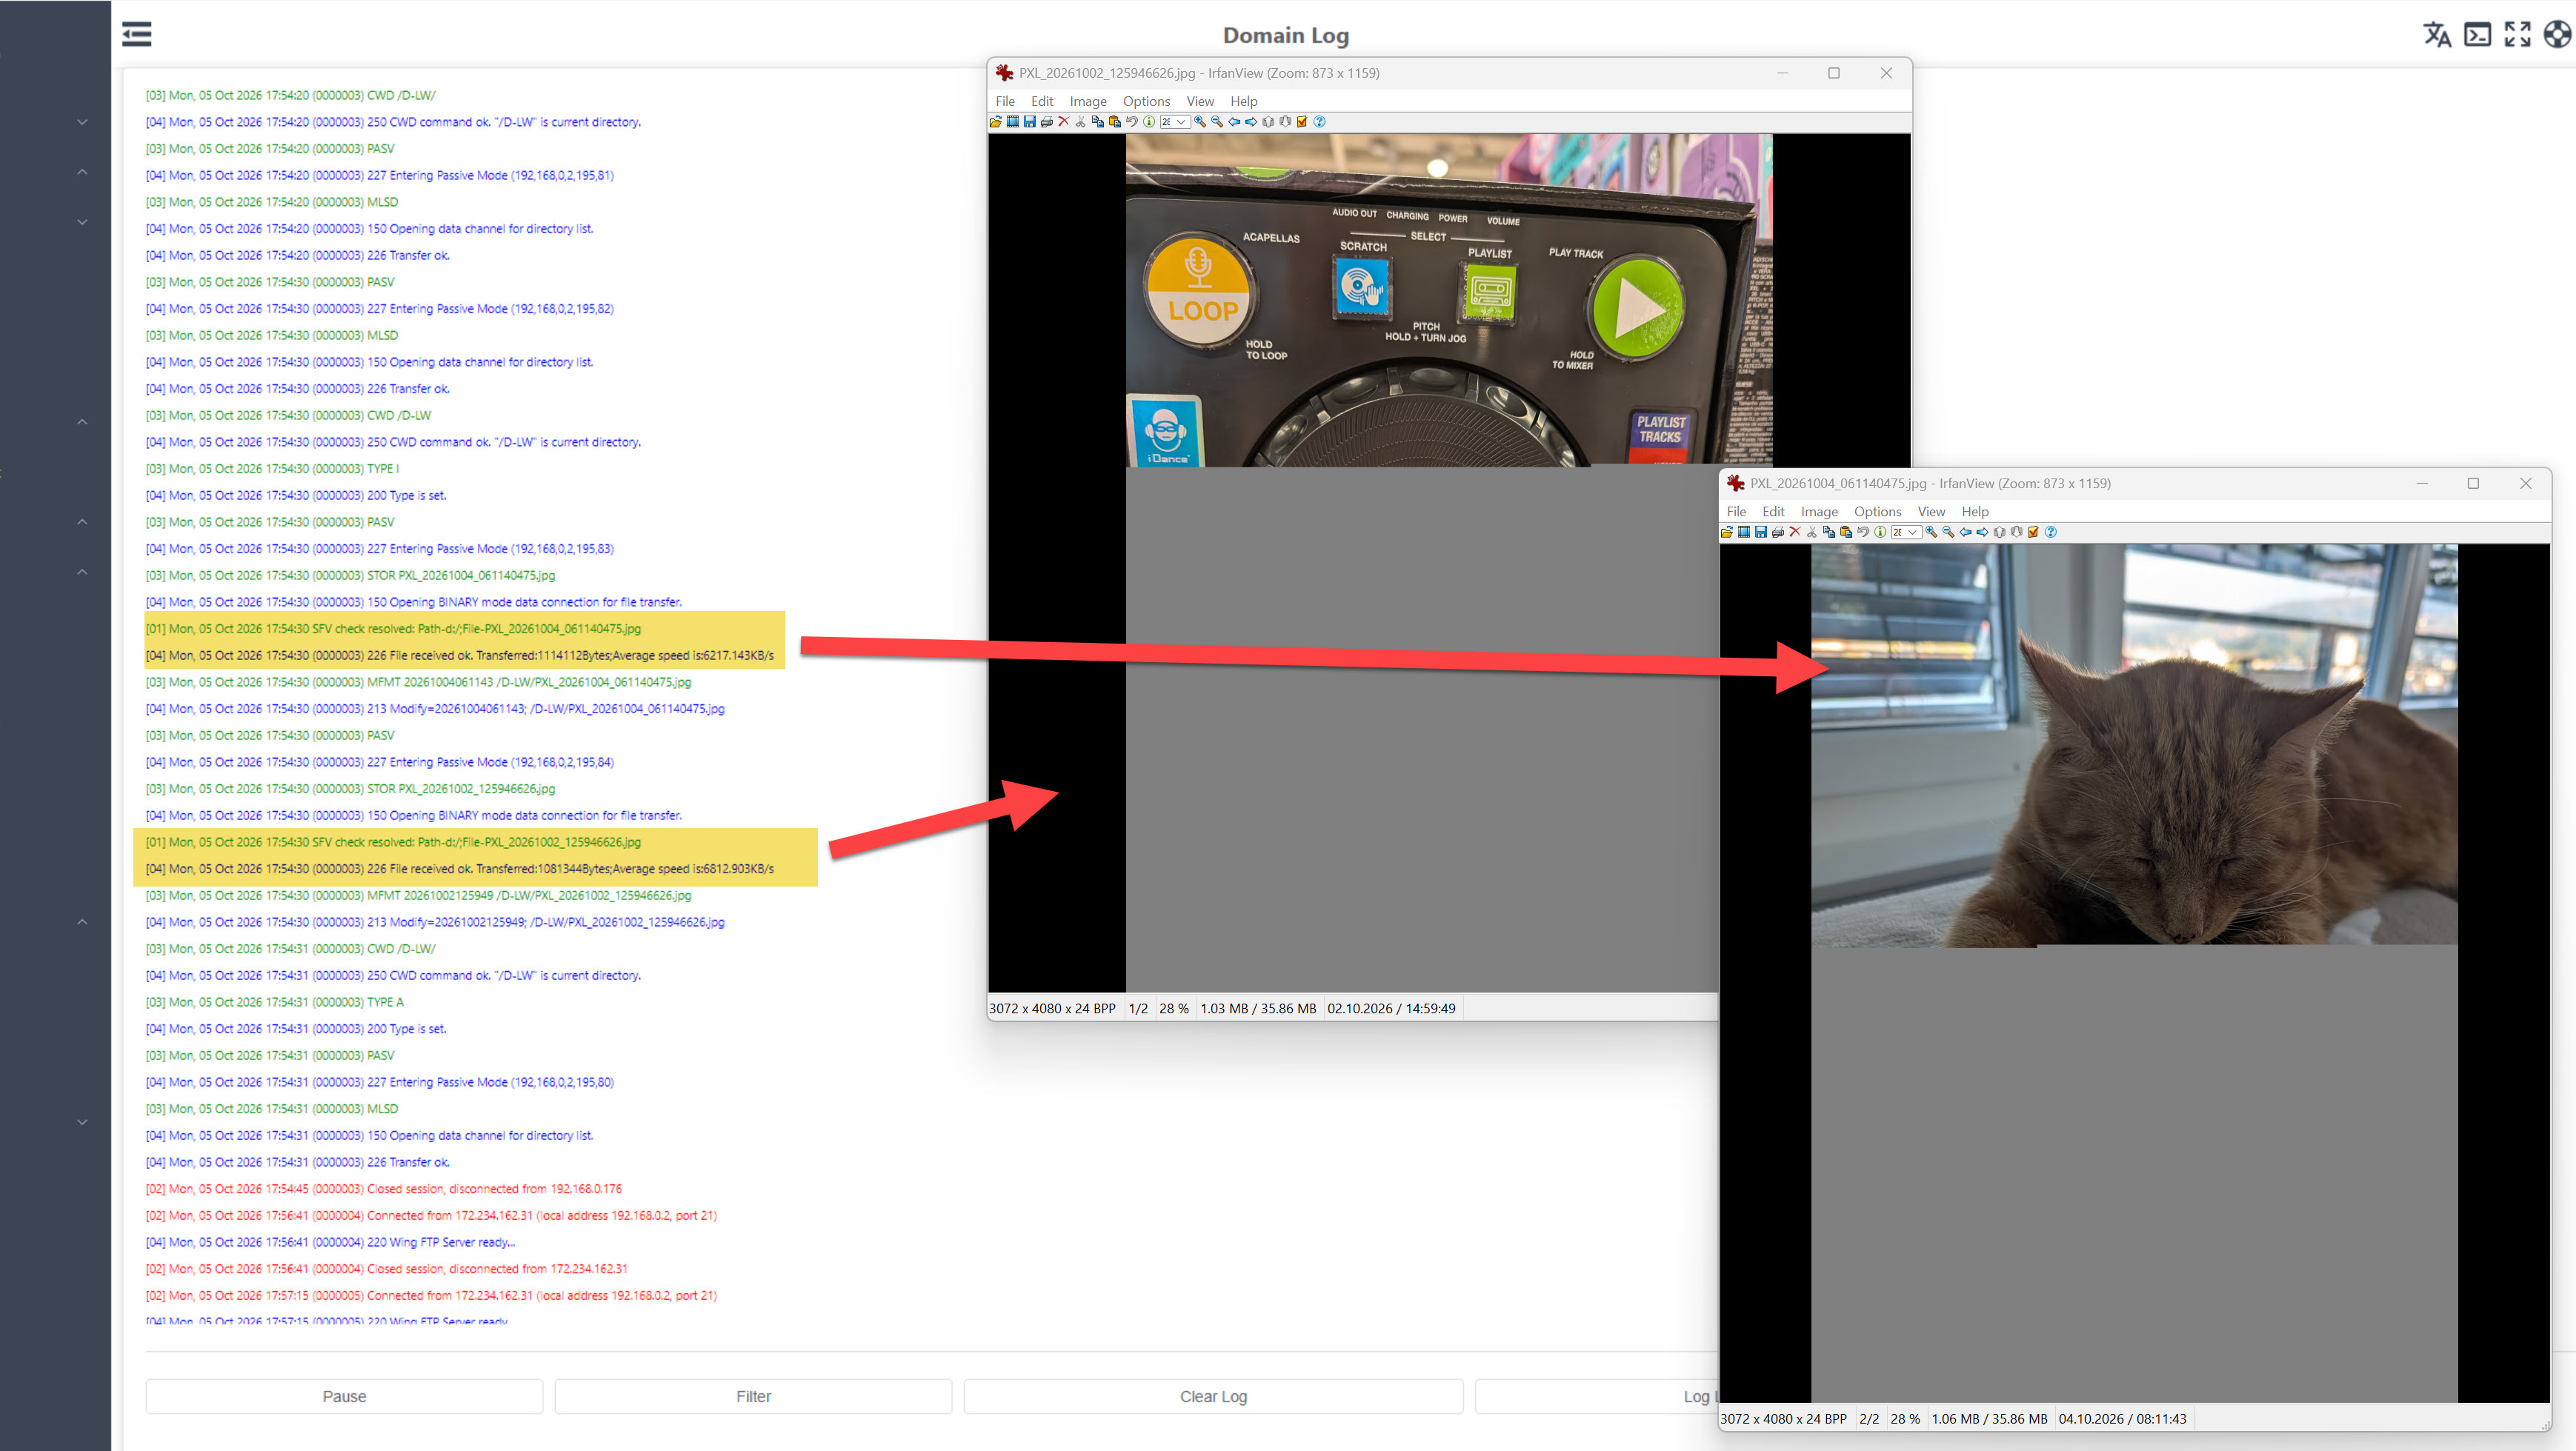The width and height of the screenshot is (2576, 1451).
Task: Click Zoom in magnifier in PXL_20261004 cat window
Action: [1932, 533]
